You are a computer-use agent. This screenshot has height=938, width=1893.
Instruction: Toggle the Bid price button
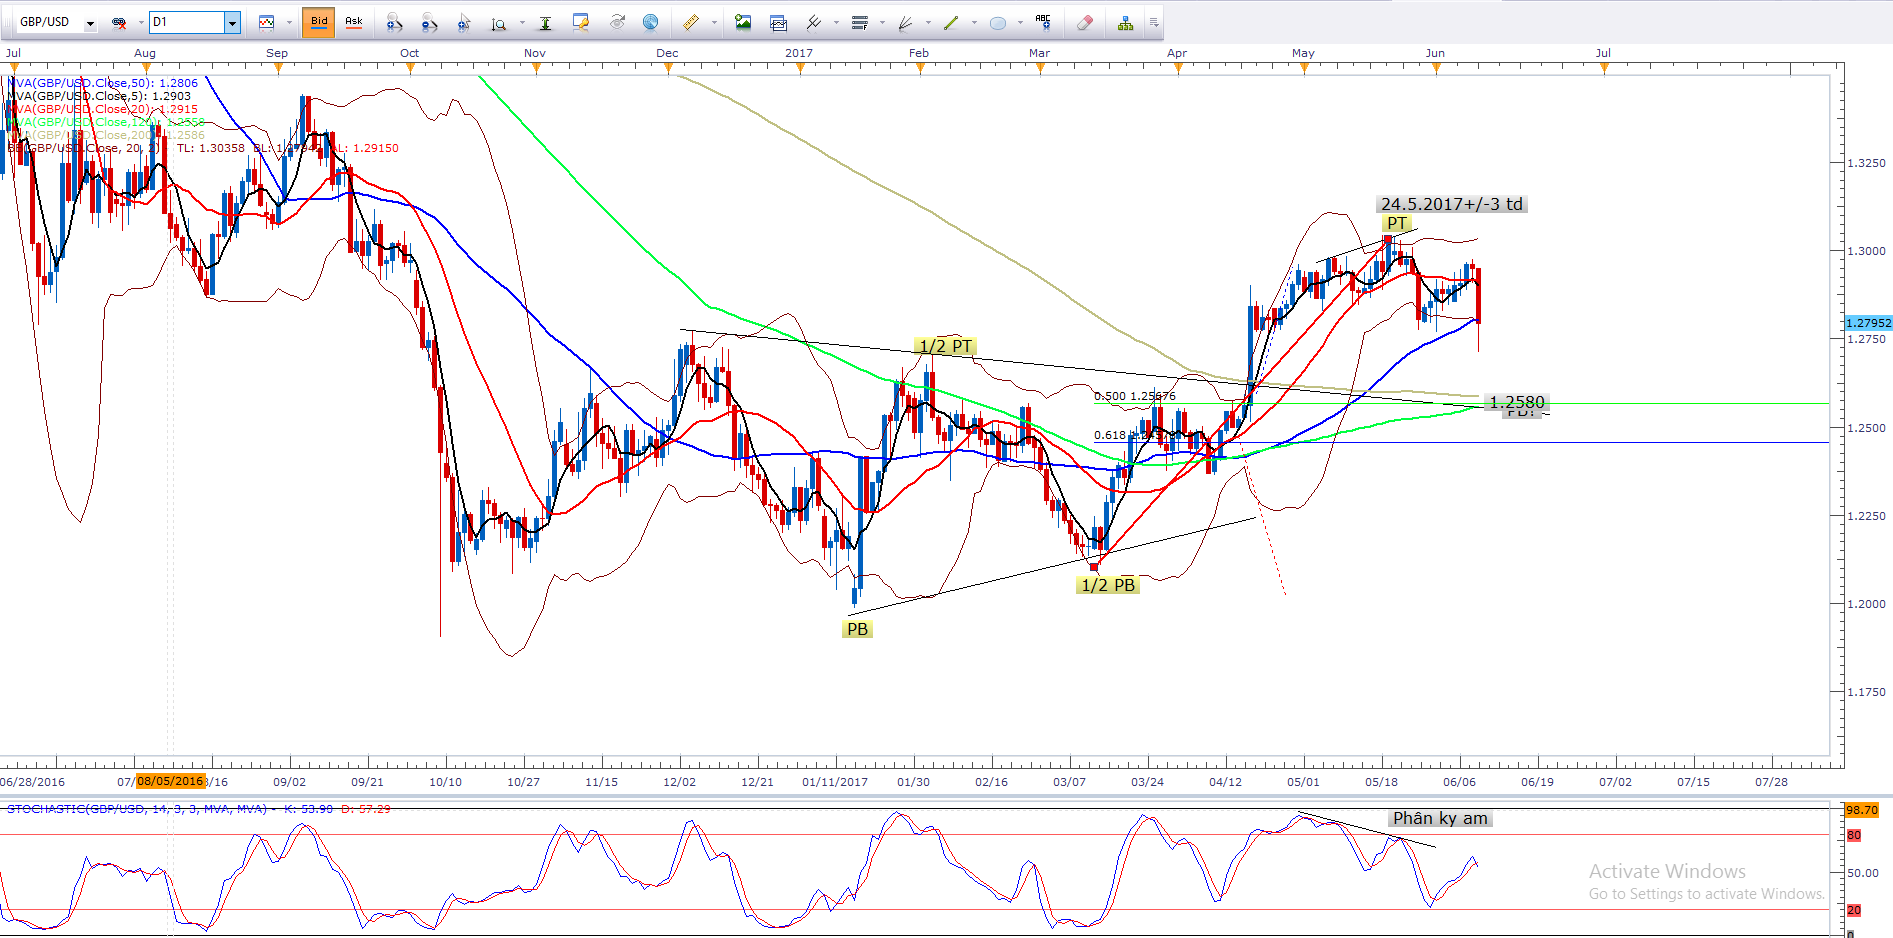point(319,22)
